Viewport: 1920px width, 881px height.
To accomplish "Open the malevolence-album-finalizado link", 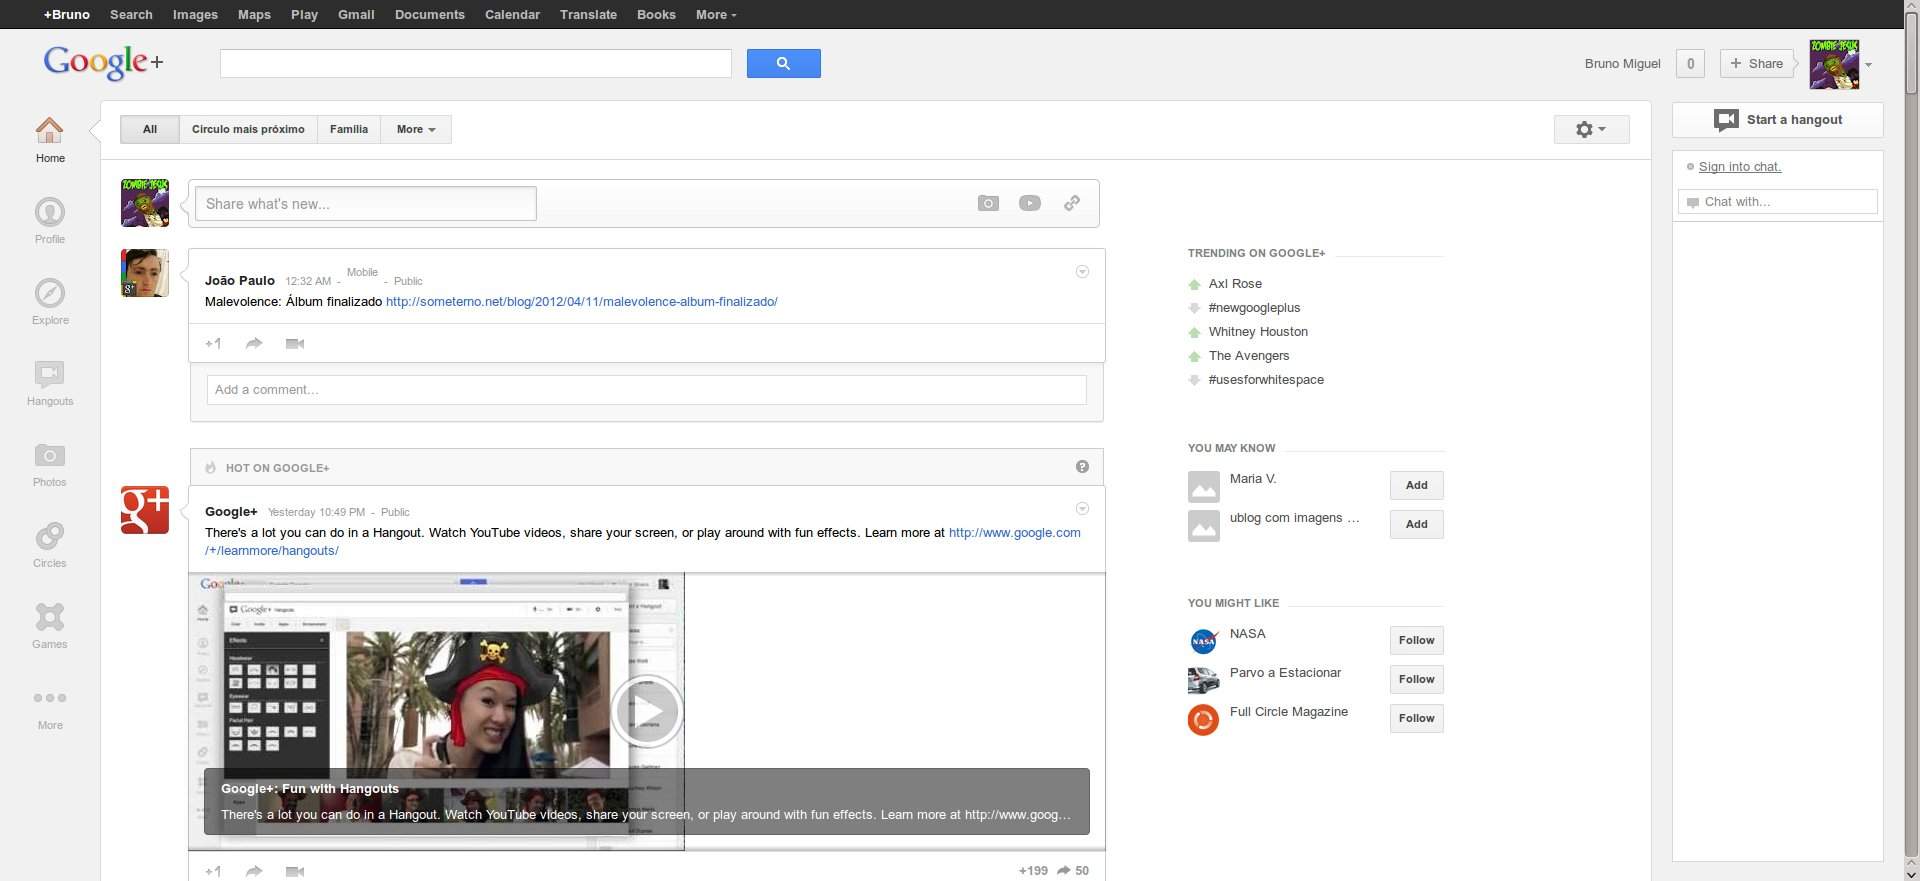I will coord(581,301).
